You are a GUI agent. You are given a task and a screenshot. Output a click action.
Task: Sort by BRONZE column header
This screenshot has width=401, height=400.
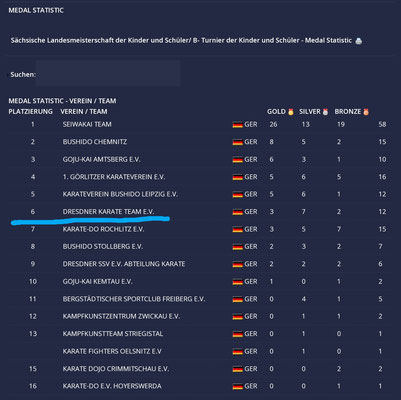point(348,112)
